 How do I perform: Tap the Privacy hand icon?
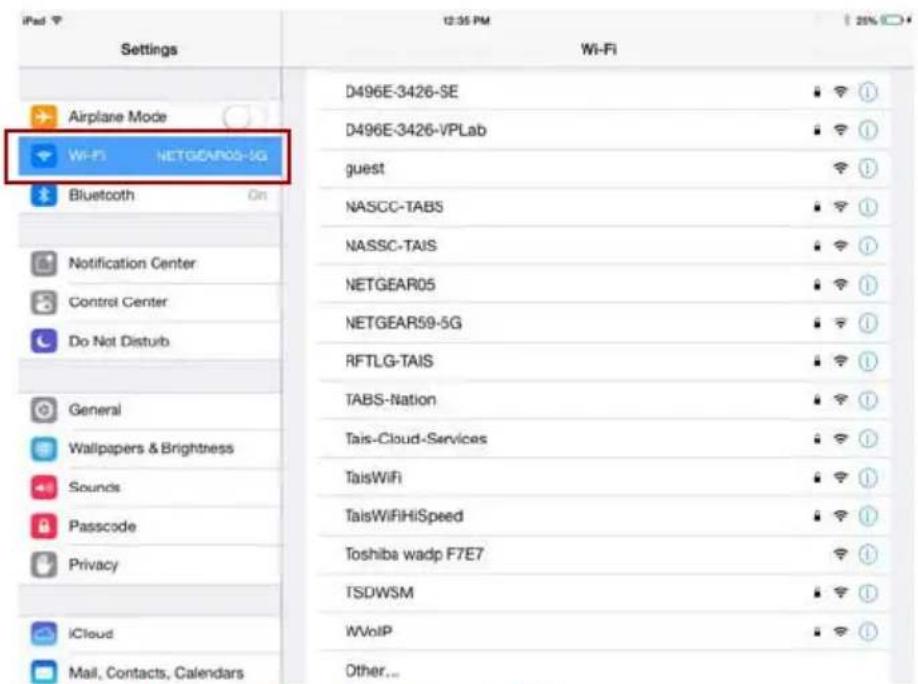point(44,565)
